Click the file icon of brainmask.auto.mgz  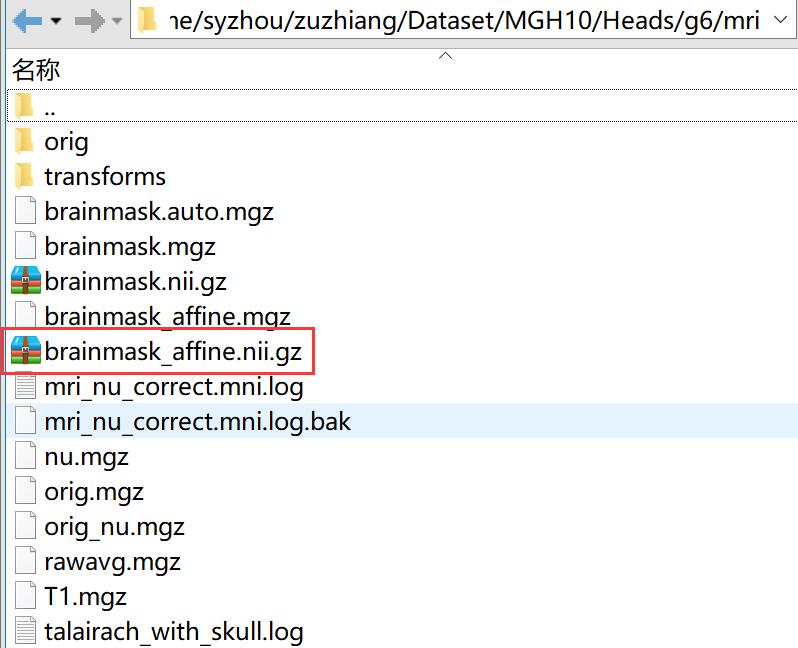tap(25, 211)
